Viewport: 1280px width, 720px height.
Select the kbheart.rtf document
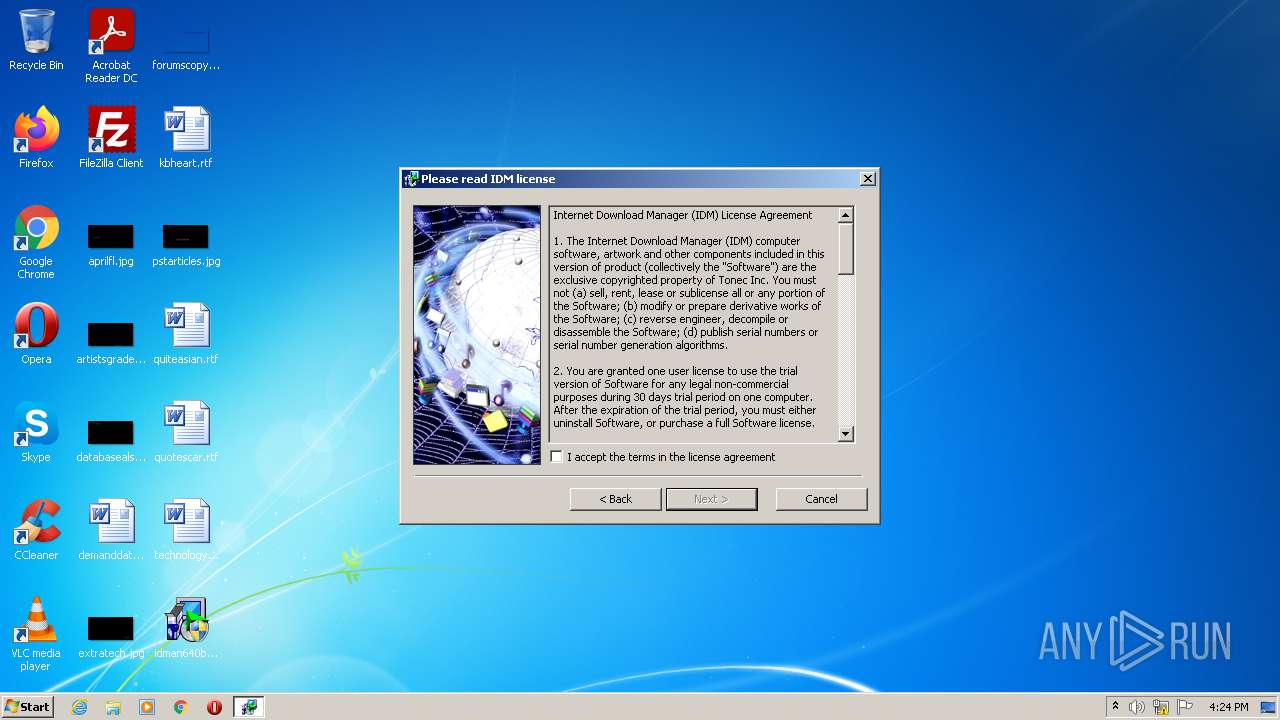tap(186, 138)
